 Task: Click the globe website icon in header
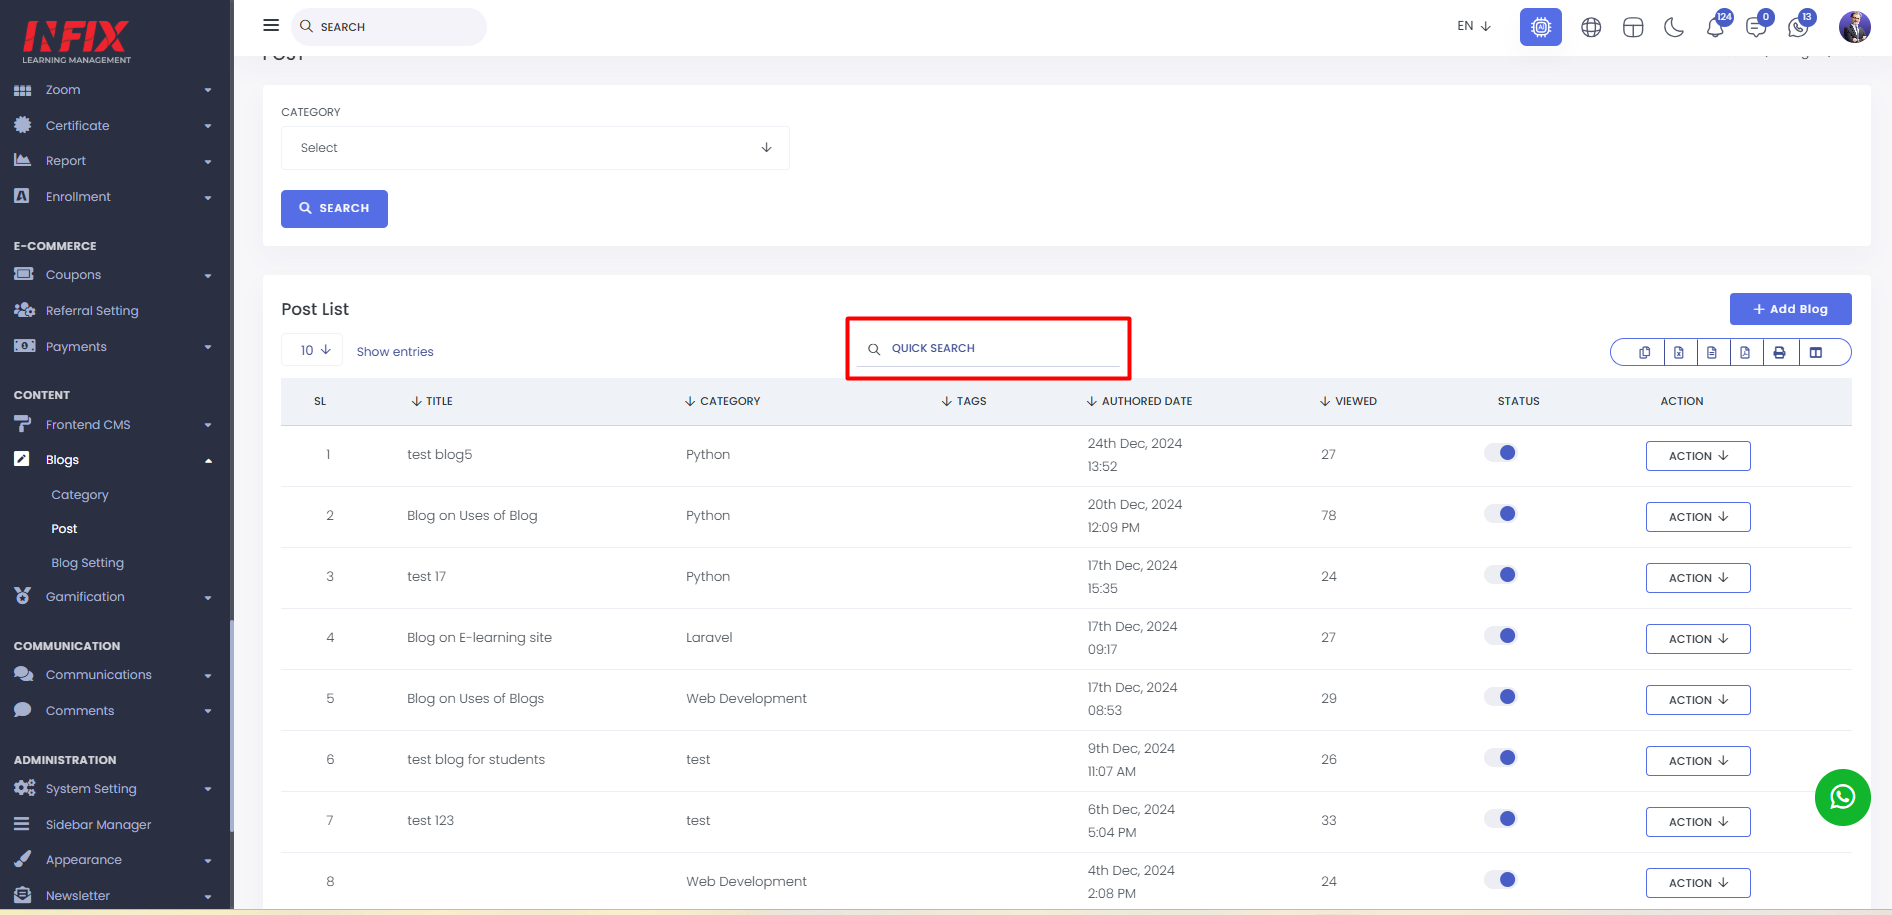tap(1591, 27)
